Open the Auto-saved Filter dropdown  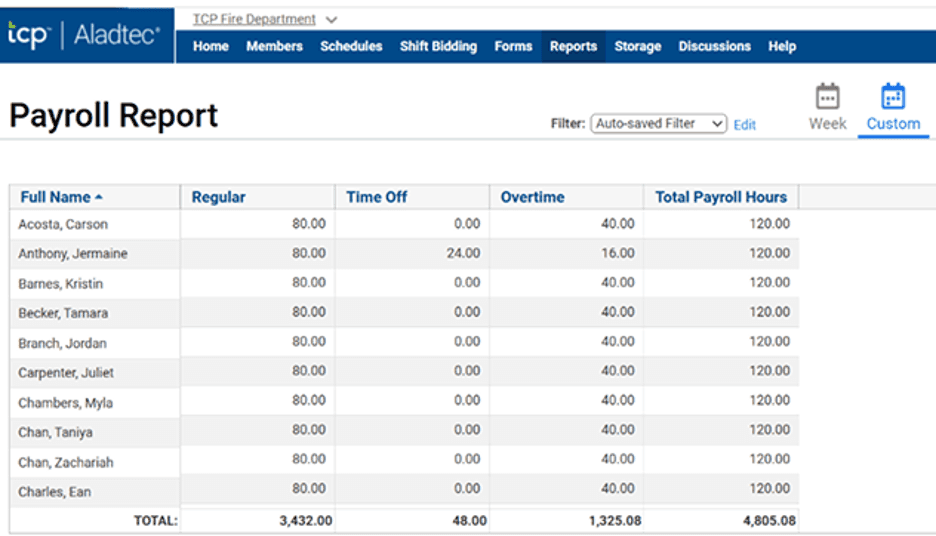(x=658, y=124)
